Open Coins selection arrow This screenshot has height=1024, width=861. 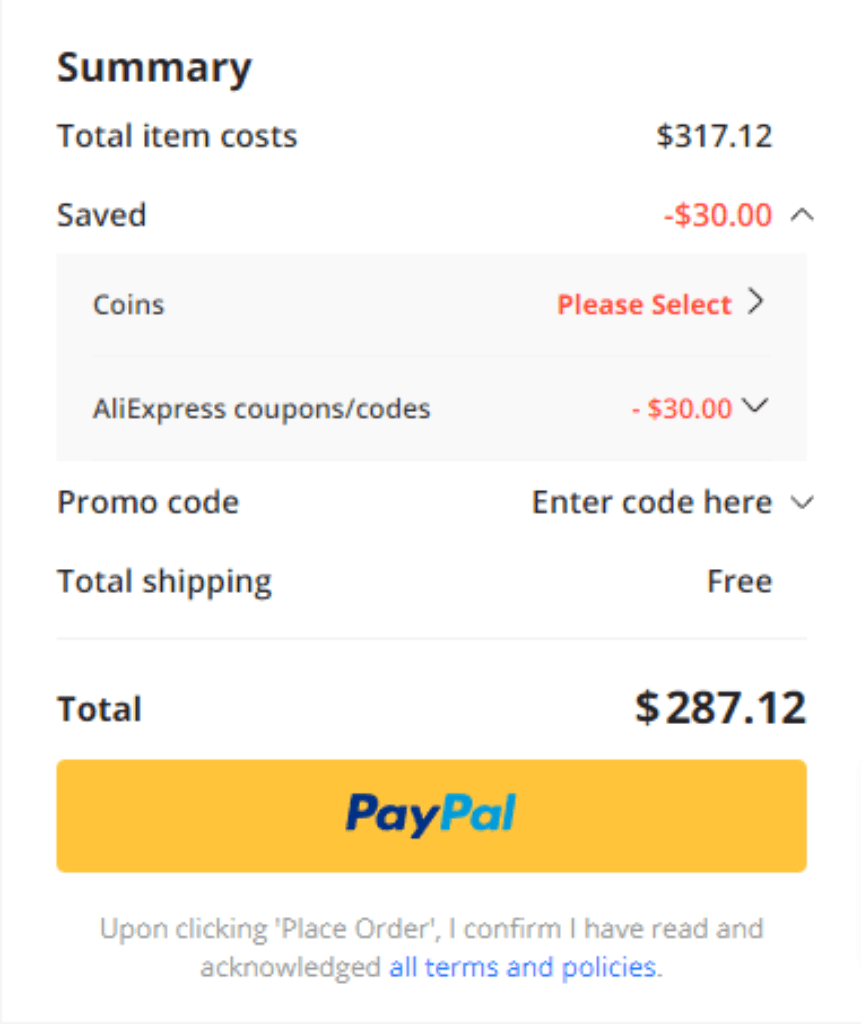tap(756, 302)
